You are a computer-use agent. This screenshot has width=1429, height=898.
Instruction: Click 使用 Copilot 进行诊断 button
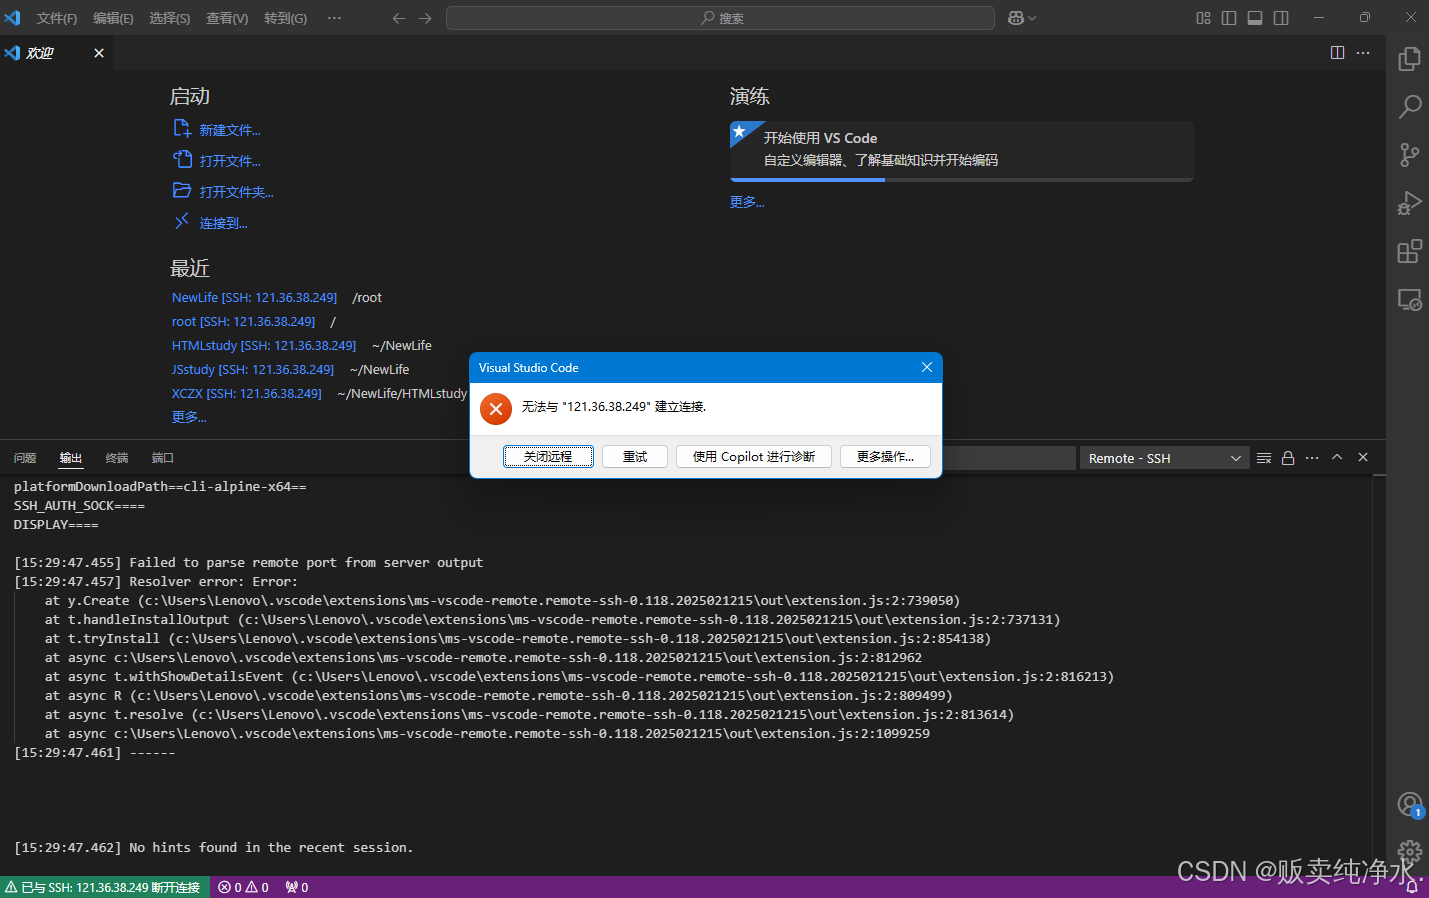tap(754, 457)
